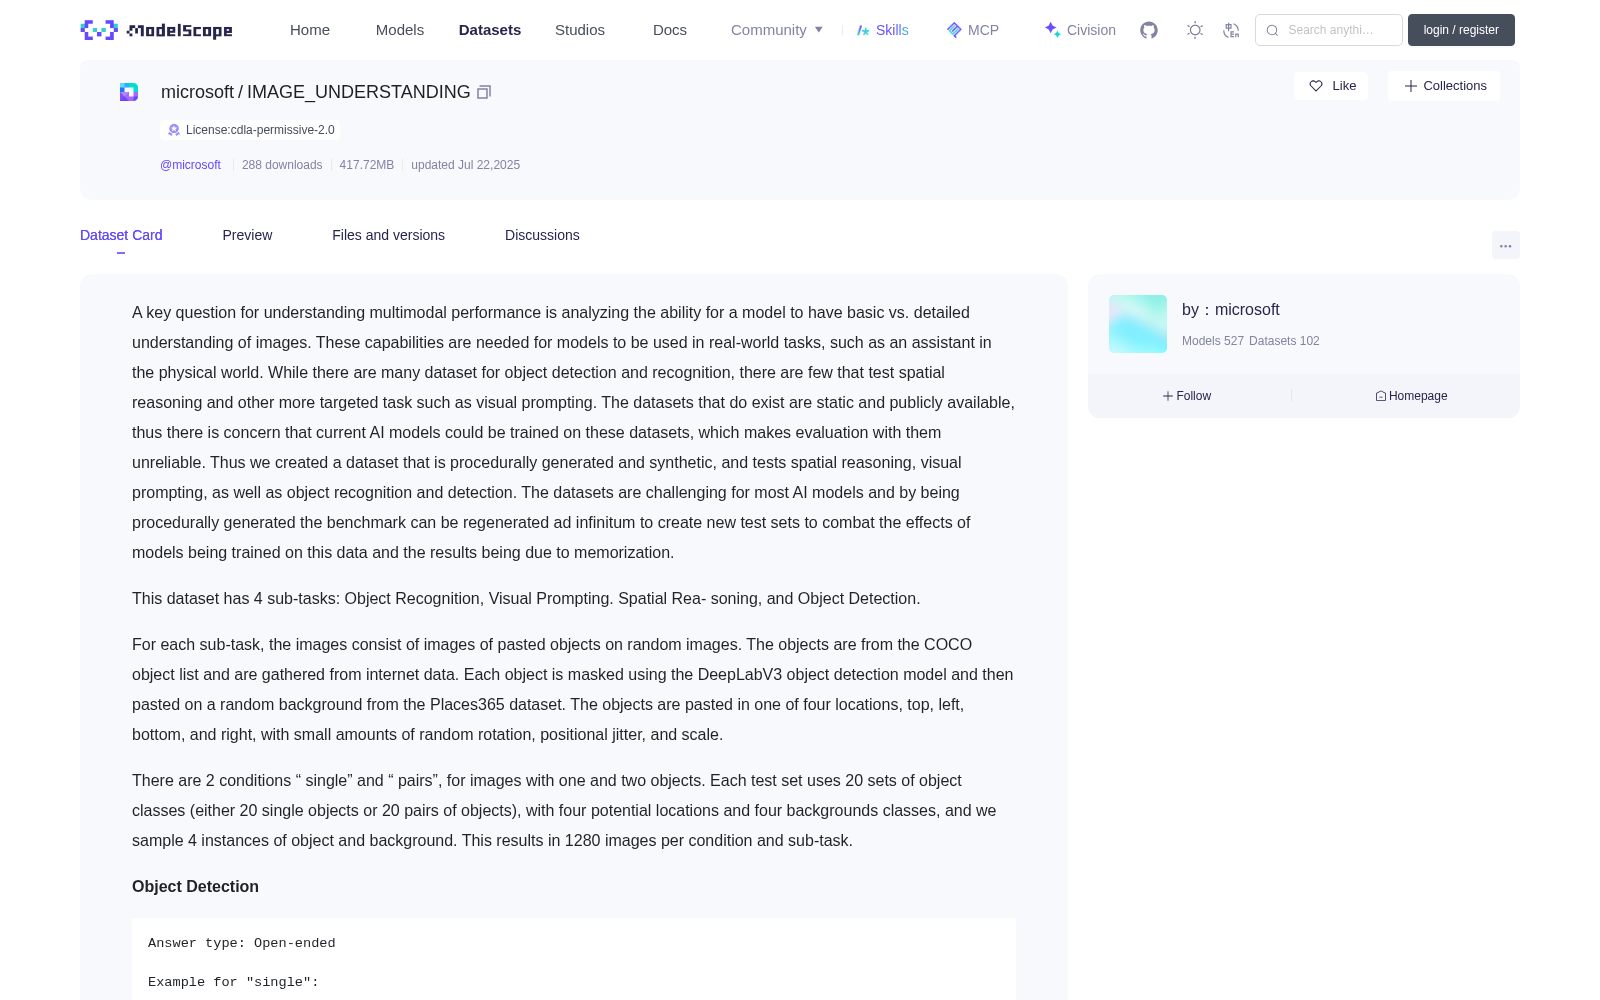
Task: Click the 'Example for "single":' code line
Action: pos(233,982)
